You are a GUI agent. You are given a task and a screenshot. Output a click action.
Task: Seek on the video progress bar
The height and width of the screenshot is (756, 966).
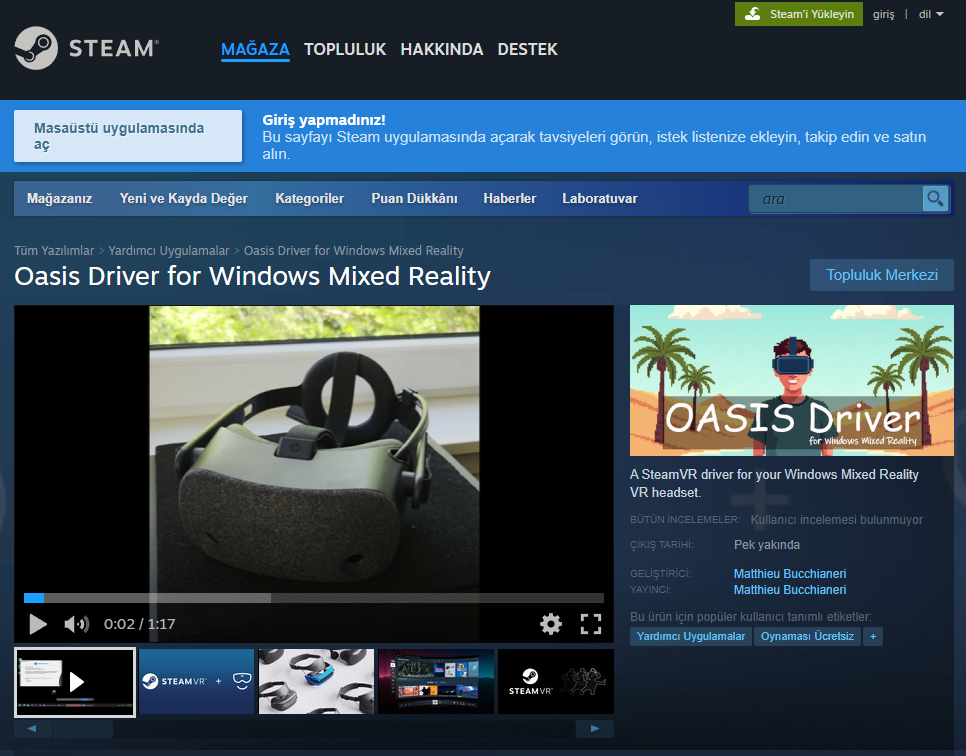tap(314, 598)
